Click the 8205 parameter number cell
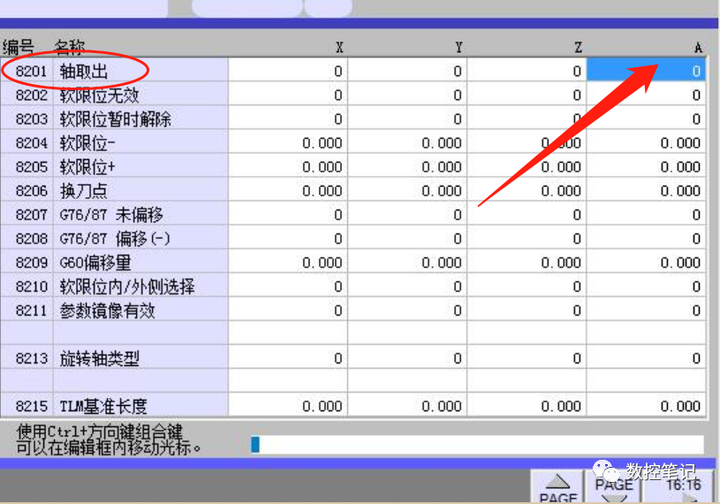The image size is (720, 504). pos(27,167)
